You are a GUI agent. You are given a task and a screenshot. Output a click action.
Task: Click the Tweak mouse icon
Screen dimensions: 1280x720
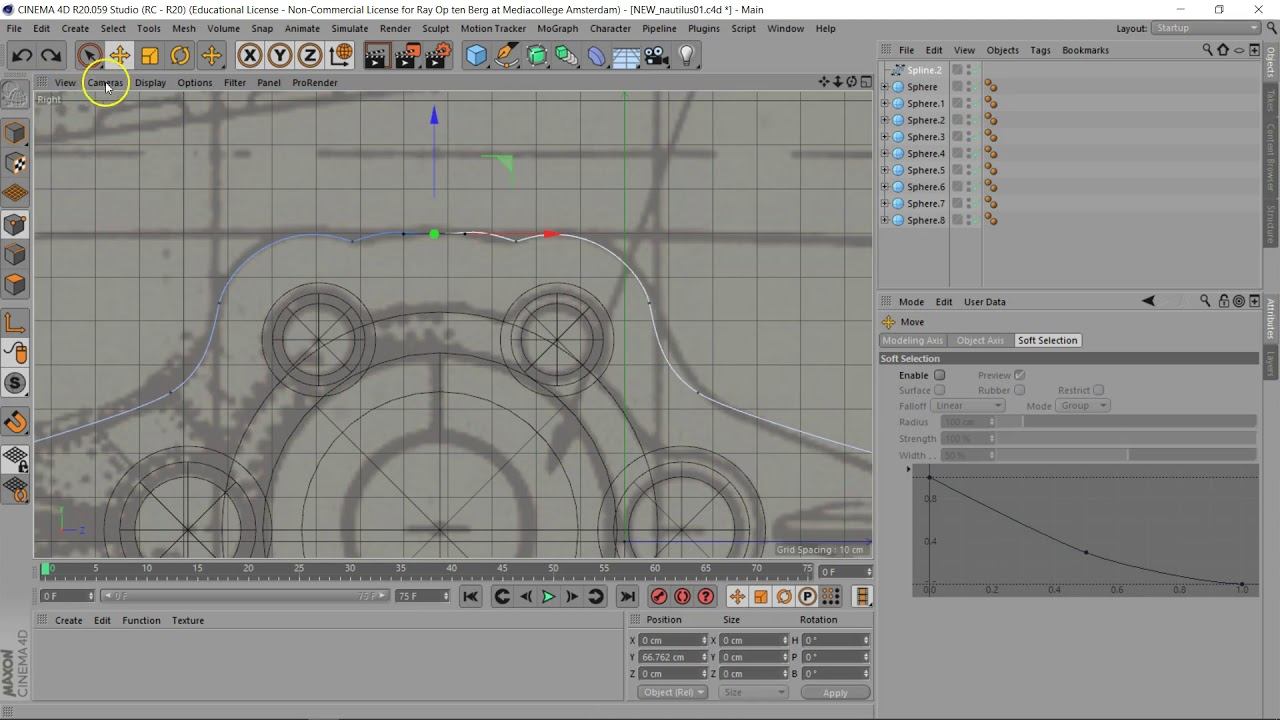click(15, 353)
